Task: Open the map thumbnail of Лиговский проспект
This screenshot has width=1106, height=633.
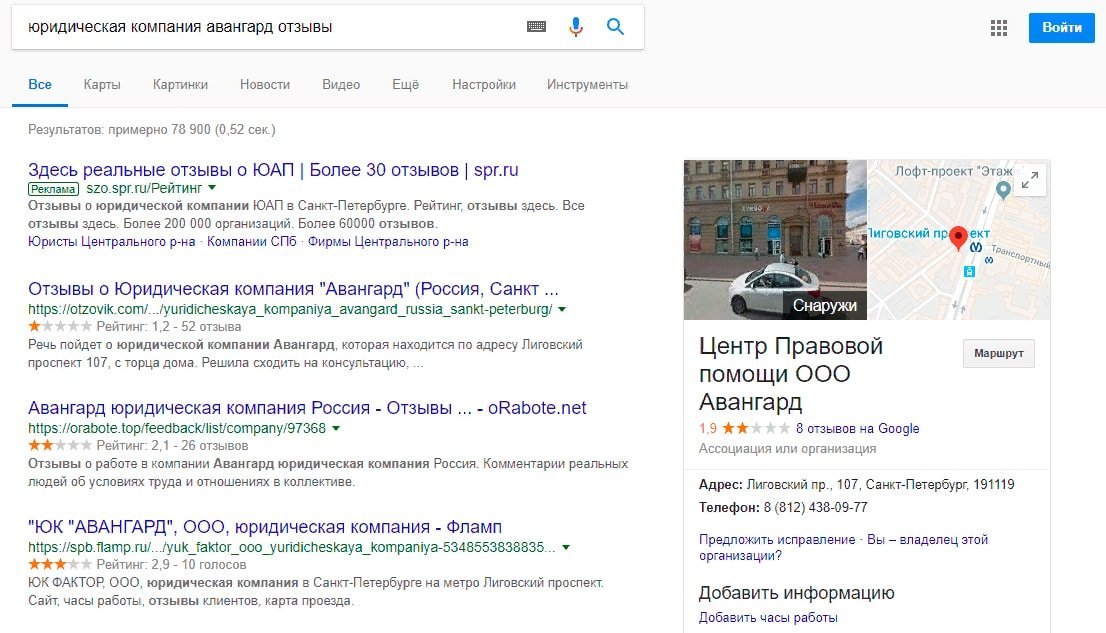Action: click(x=959, y=240)
